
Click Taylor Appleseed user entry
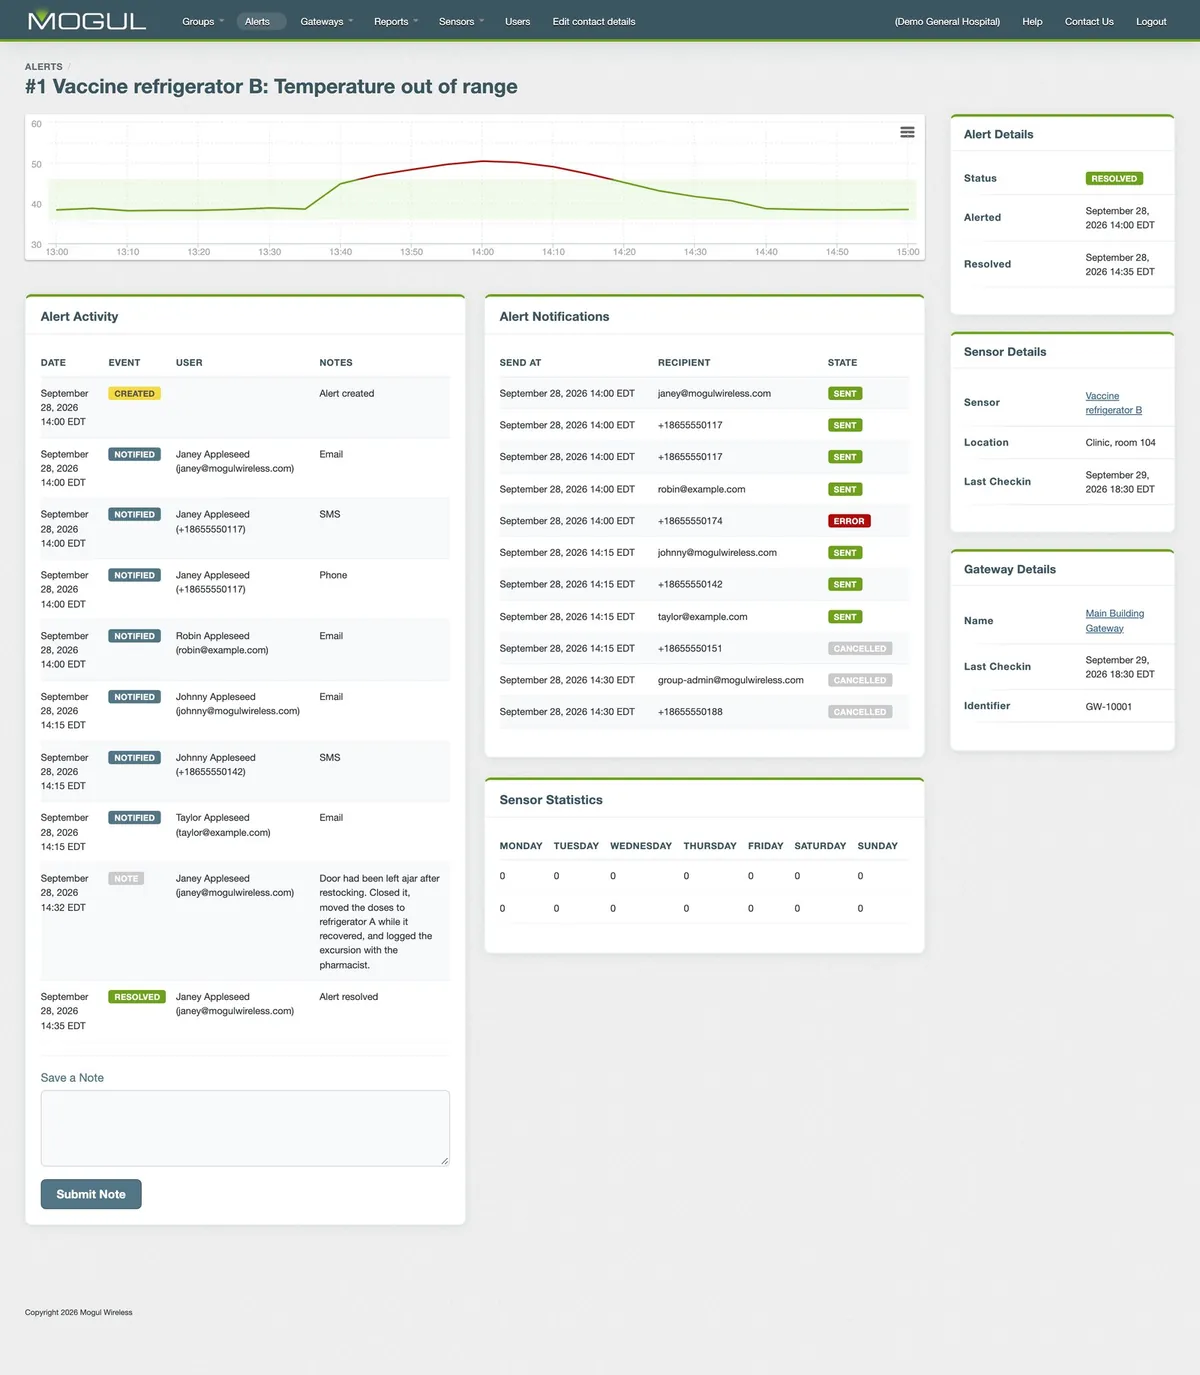click(223, 825)
